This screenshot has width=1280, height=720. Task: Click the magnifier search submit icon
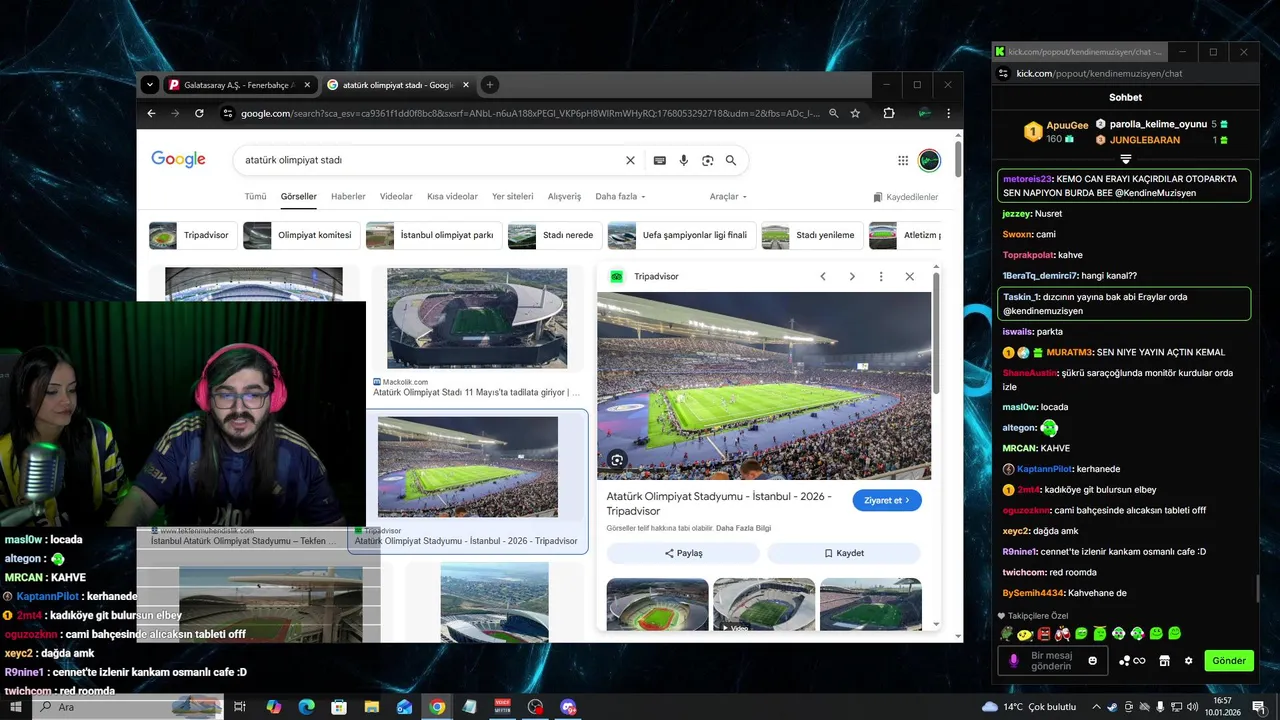coord(731,160)
